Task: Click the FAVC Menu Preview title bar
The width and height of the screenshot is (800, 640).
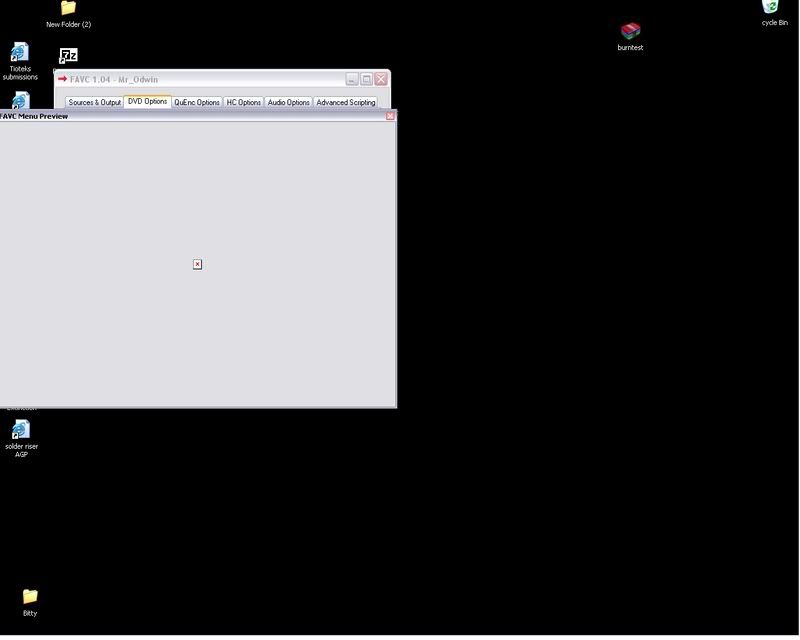Action: pos(200,116)
